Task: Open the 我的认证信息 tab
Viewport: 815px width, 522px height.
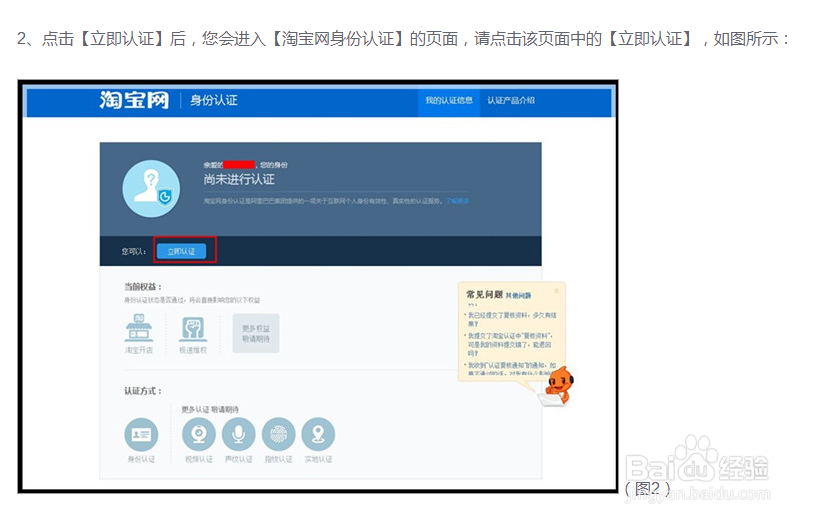Action: click(449, 100)
